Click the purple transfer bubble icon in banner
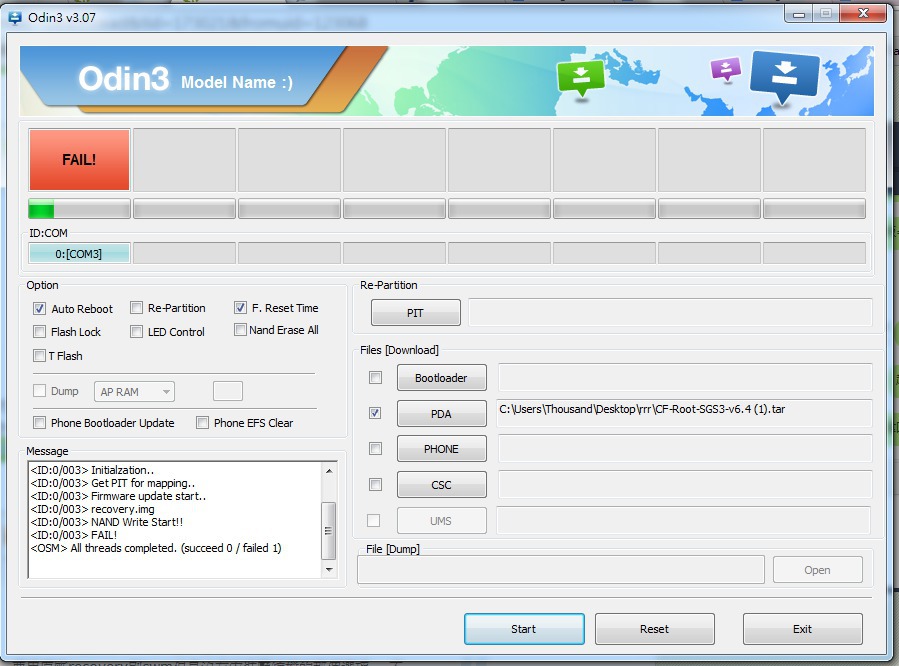 point(726,69)
